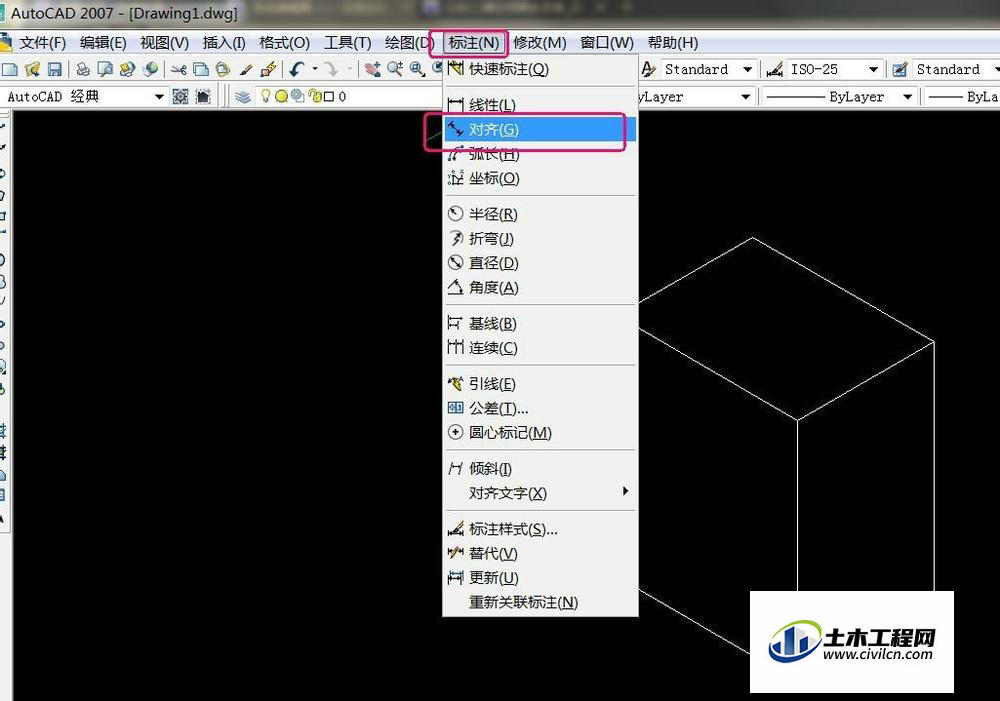This screenshot has width=1000, height=701.
Task: Click the Text Style icon
Action: tap(648, 69)
